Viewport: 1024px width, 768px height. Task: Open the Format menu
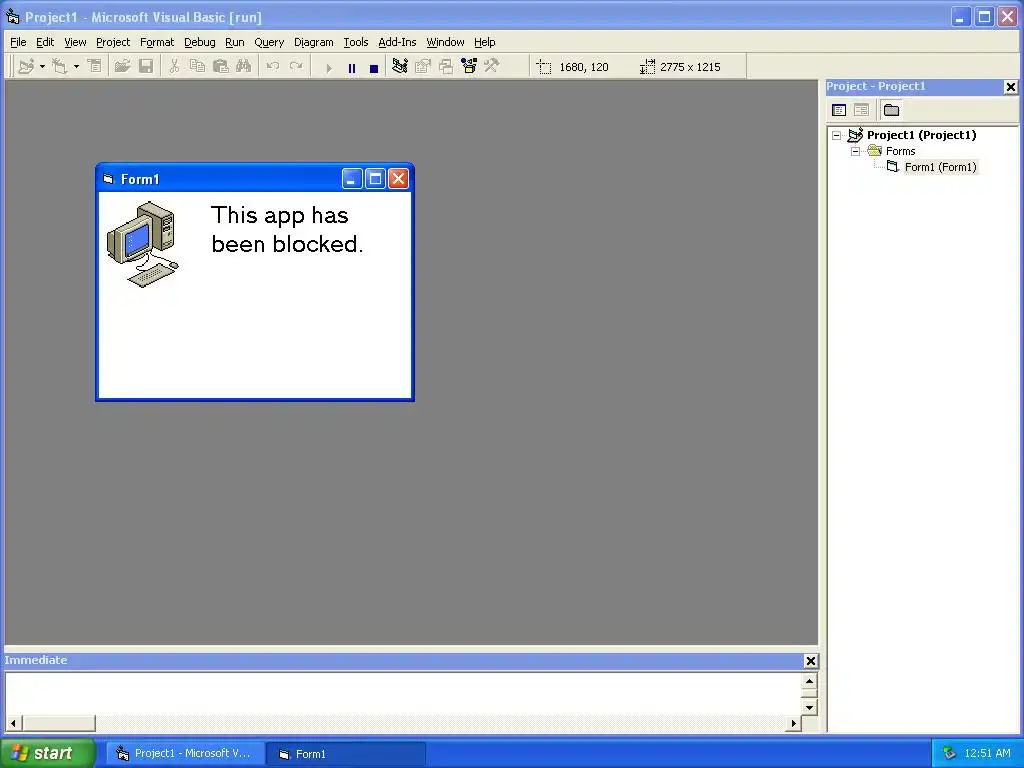click(x=157, y=42)
